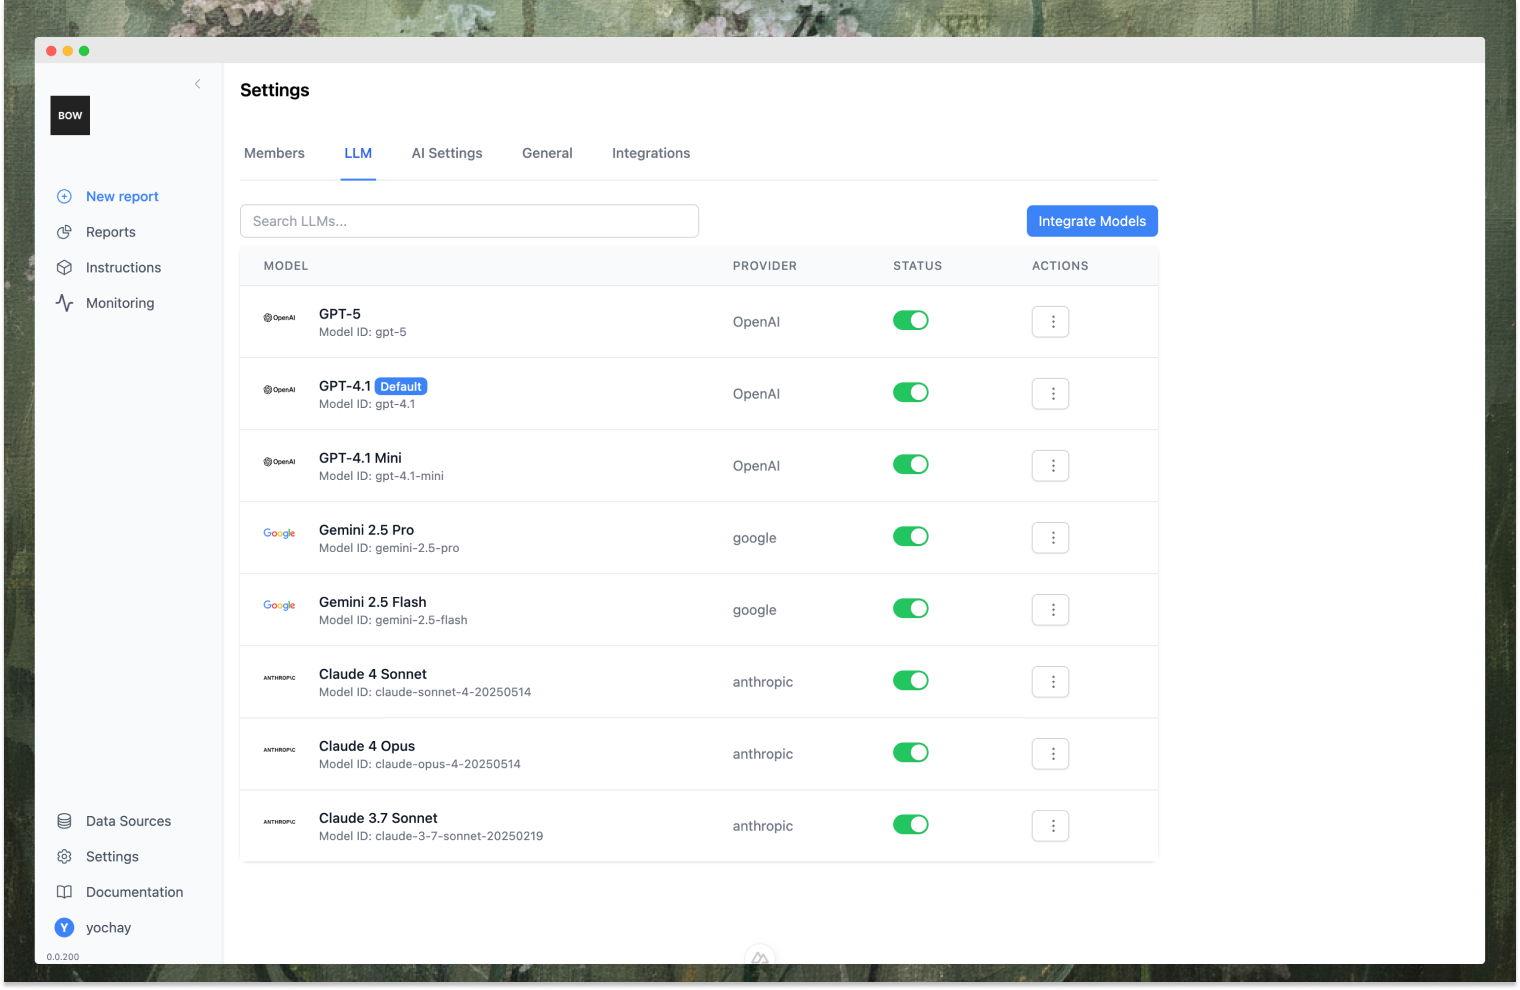
Task: Select the LLM tab
Action: point(358,153)
